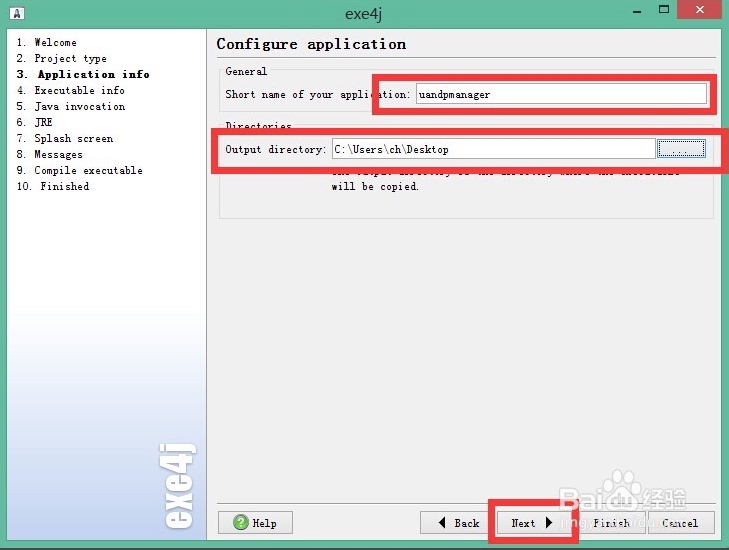This screenshot has width=729, height=550.
Task: Go to the Splash screen step
Action: pyautogui.click(x=65, y=139)
